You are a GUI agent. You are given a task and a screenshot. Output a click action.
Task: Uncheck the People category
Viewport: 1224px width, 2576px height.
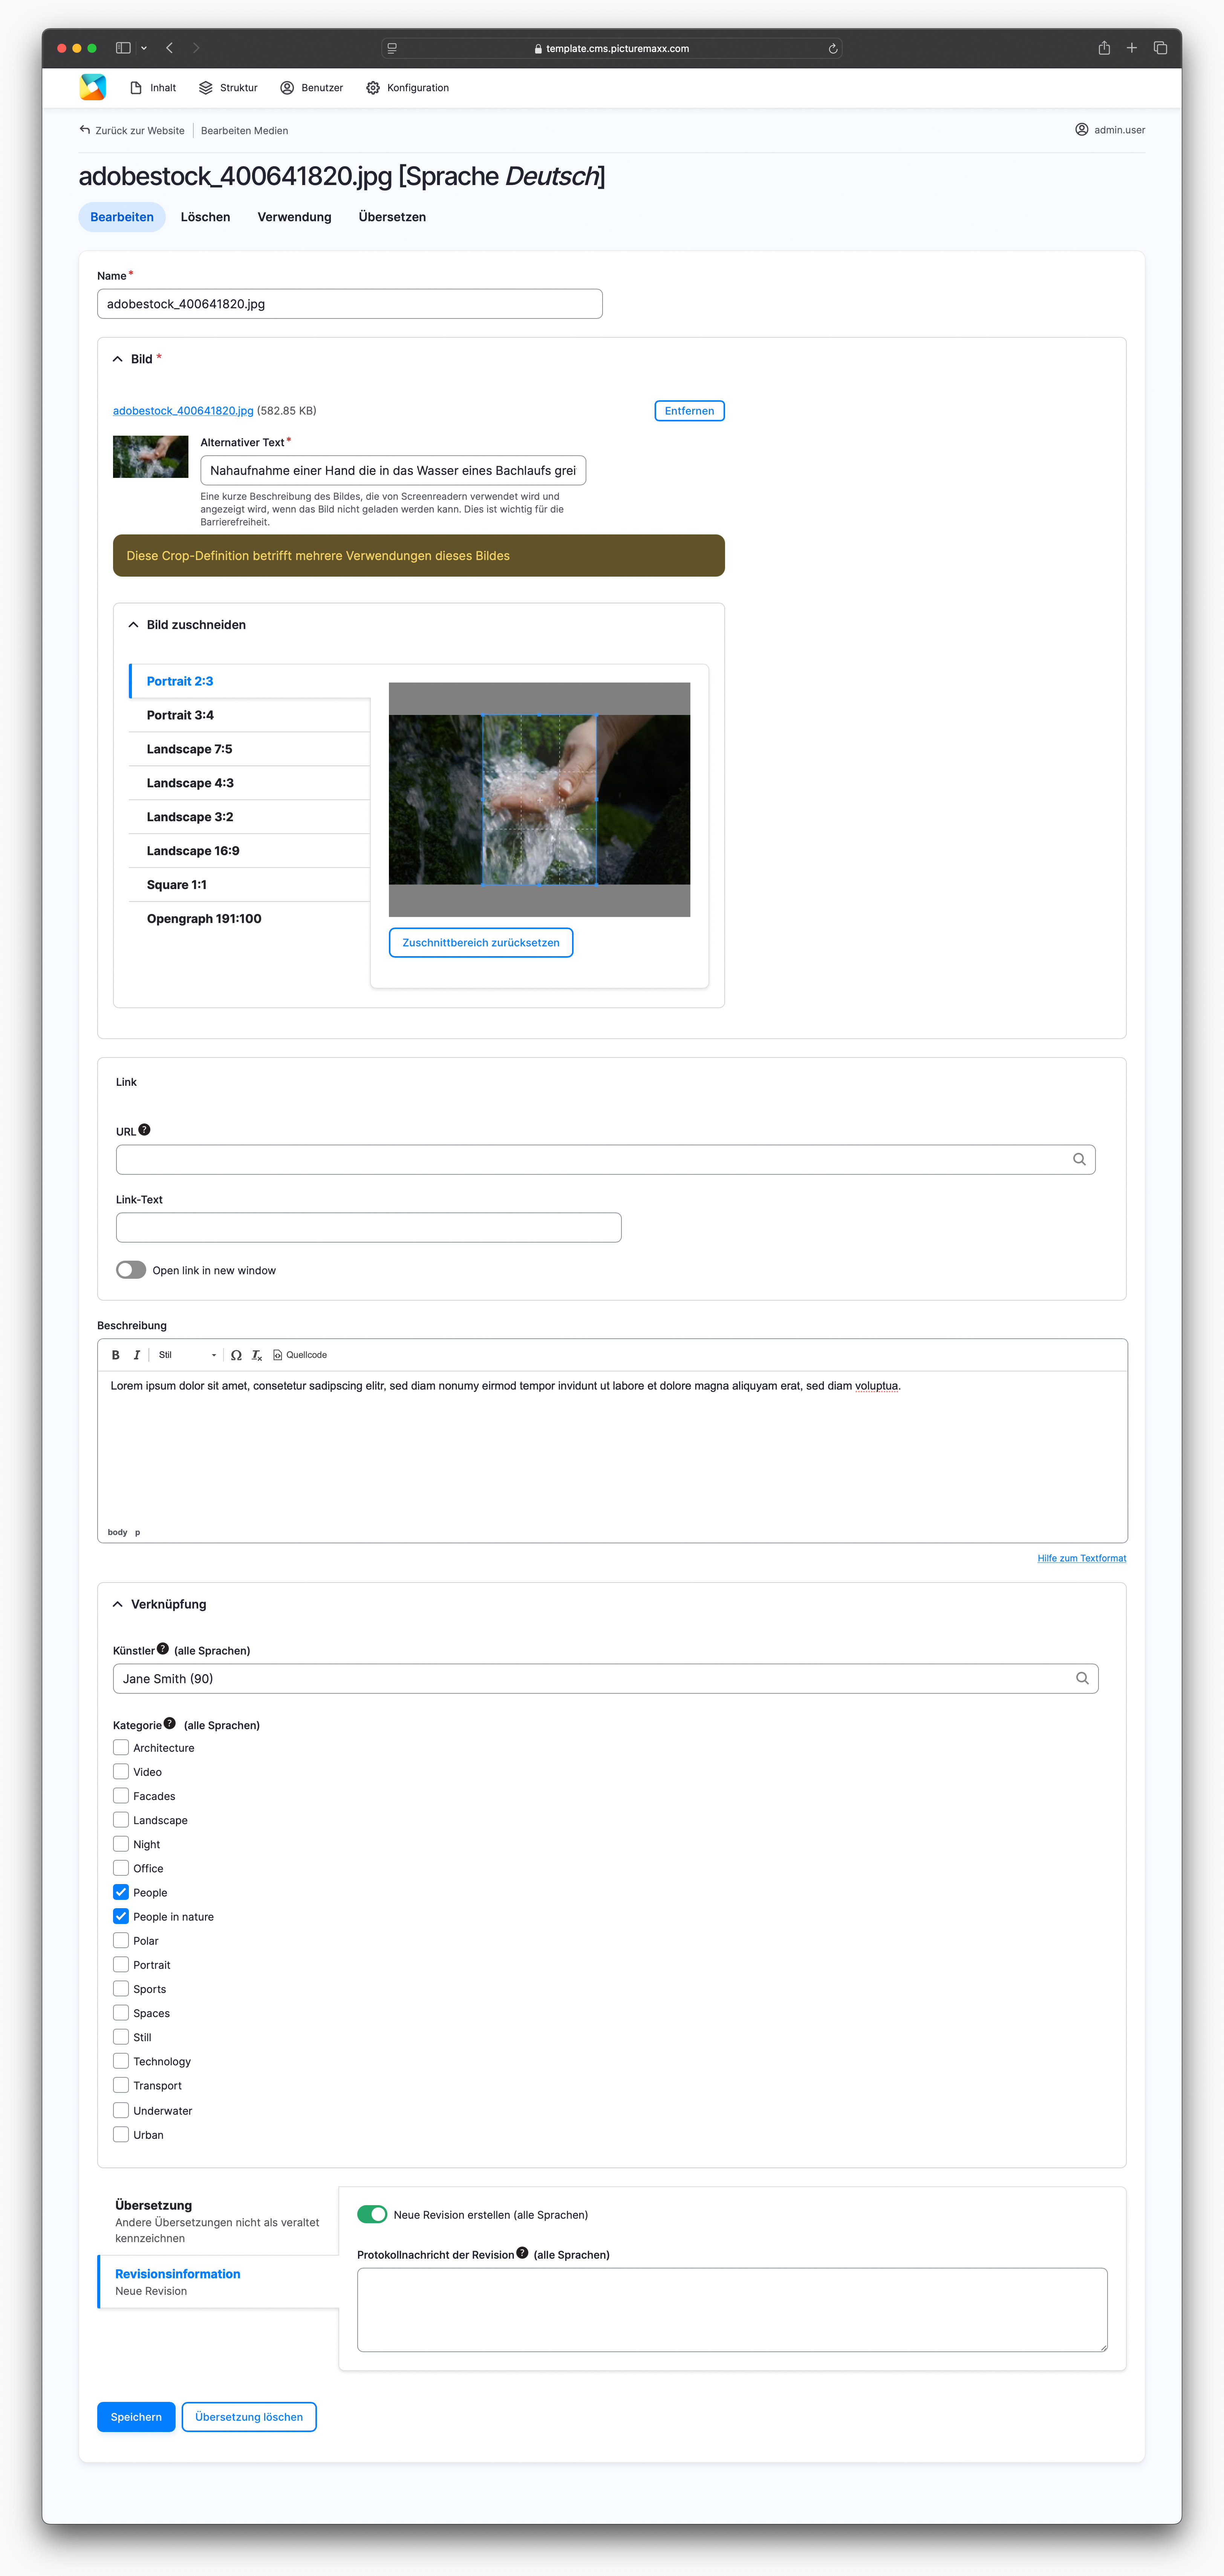(121, 1892)
